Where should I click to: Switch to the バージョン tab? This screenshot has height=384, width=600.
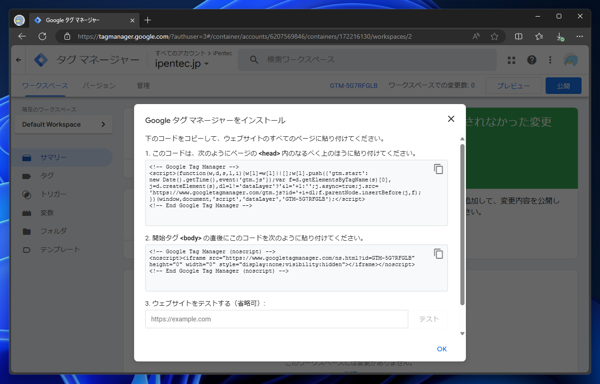99,86
